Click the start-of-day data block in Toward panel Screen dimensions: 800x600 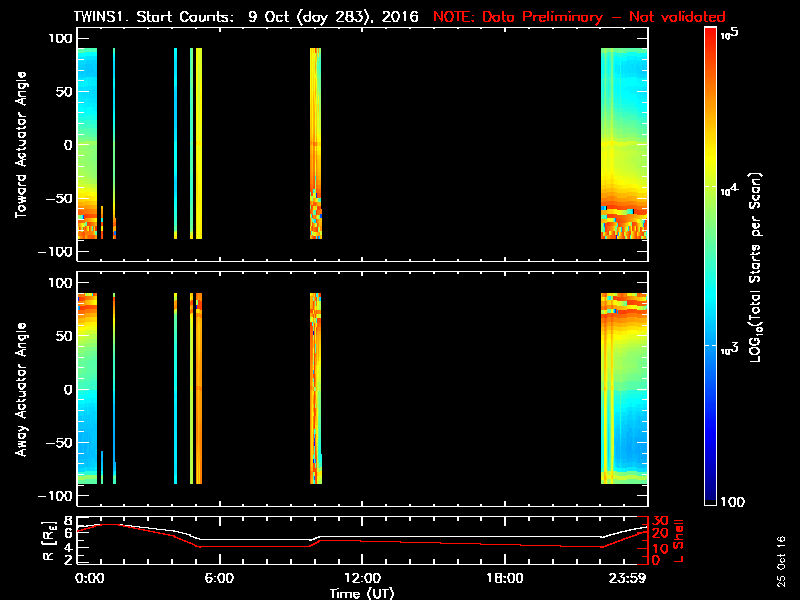coord(87,143)
